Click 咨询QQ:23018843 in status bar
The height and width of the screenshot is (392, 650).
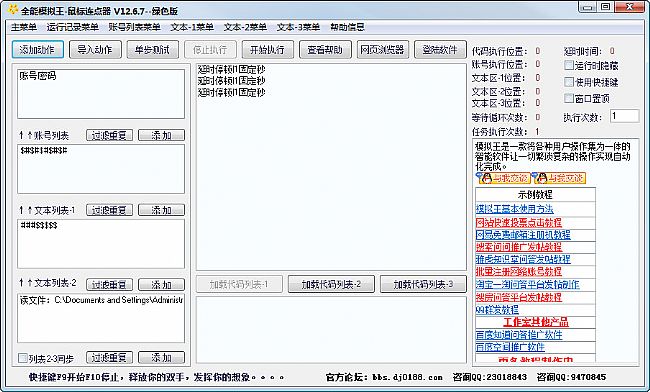tap(490, 377)
